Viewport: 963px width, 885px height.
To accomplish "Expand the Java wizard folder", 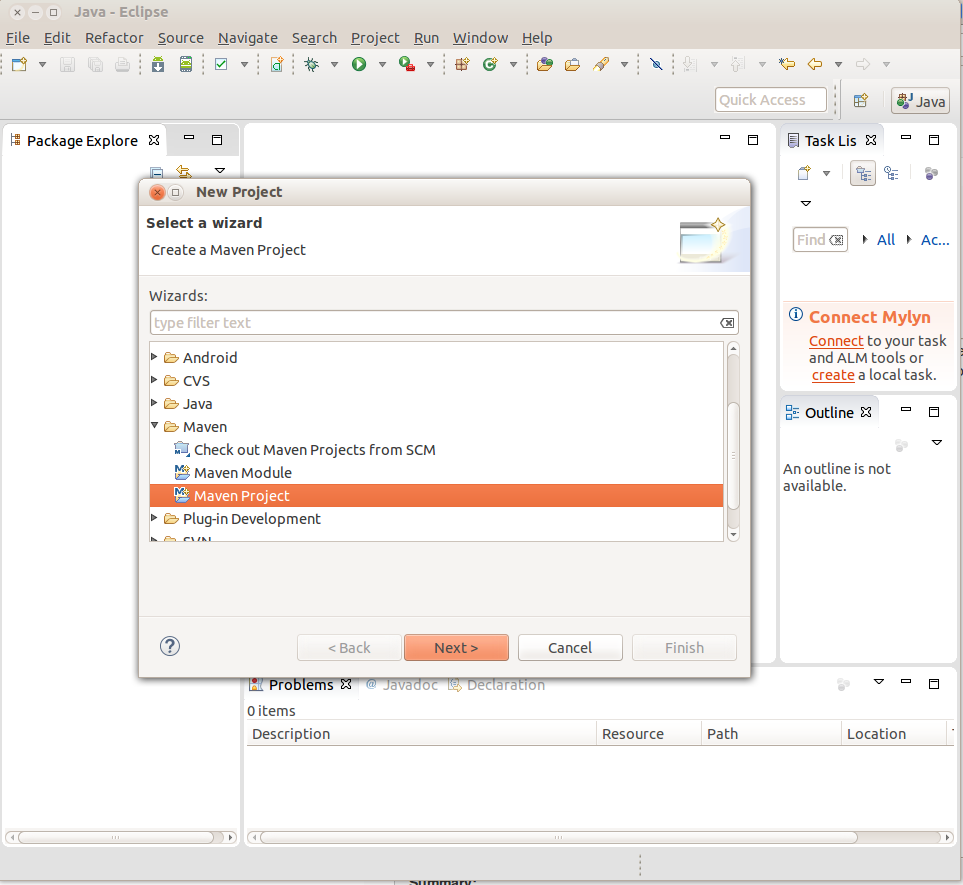I will tap(154, 403).
